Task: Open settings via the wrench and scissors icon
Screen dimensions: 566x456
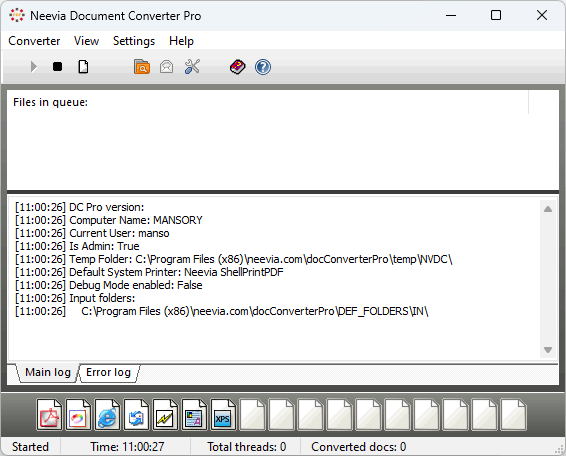Action: pyautogui.click(x=192, y=67)
